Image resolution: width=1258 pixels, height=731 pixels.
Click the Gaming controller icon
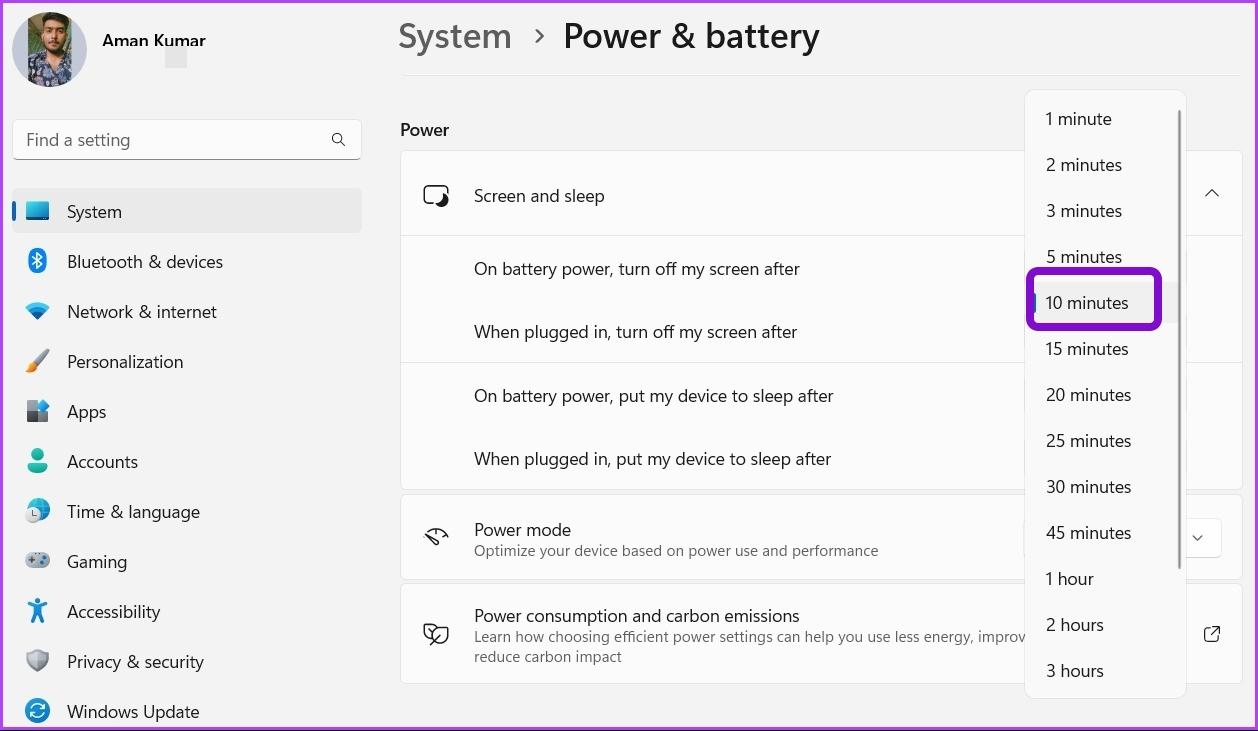38,561
